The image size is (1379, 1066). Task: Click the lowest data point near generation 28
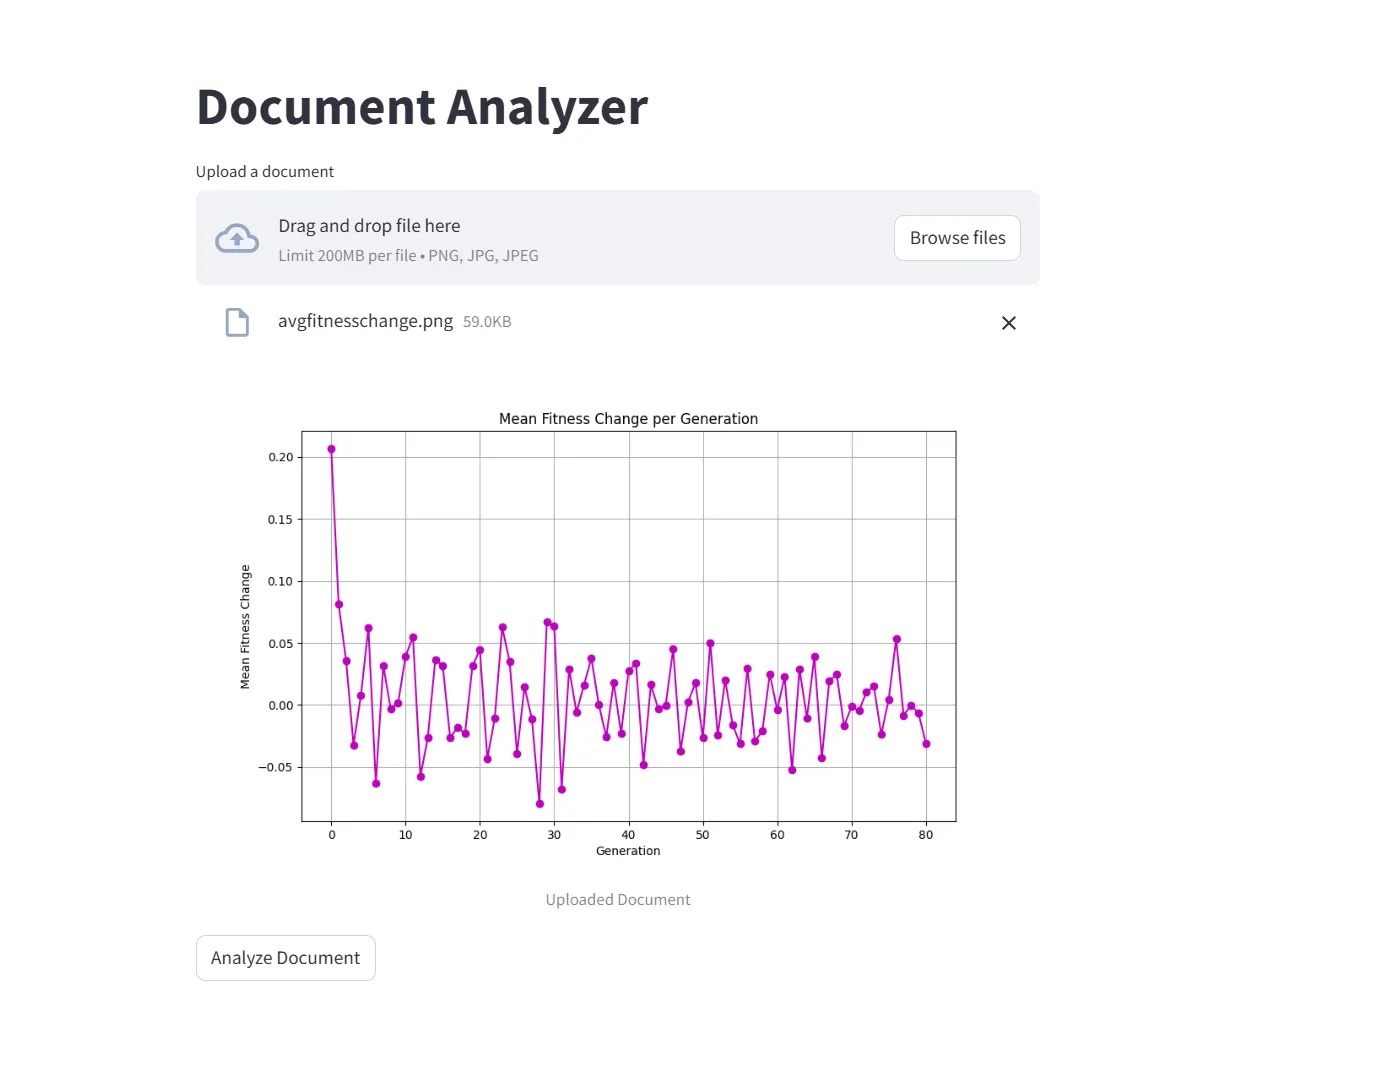pyautogui.click(x=540, y=804)
